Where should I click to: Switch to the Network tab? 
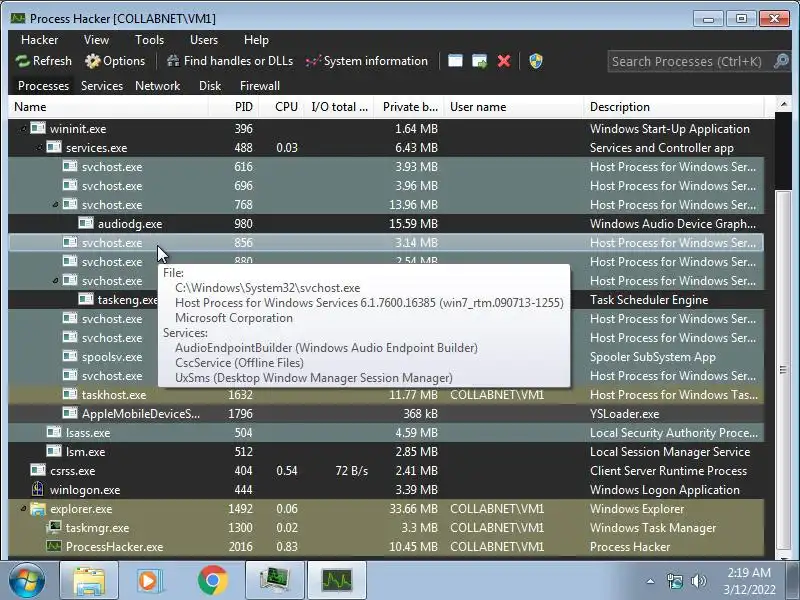point(158,86)
